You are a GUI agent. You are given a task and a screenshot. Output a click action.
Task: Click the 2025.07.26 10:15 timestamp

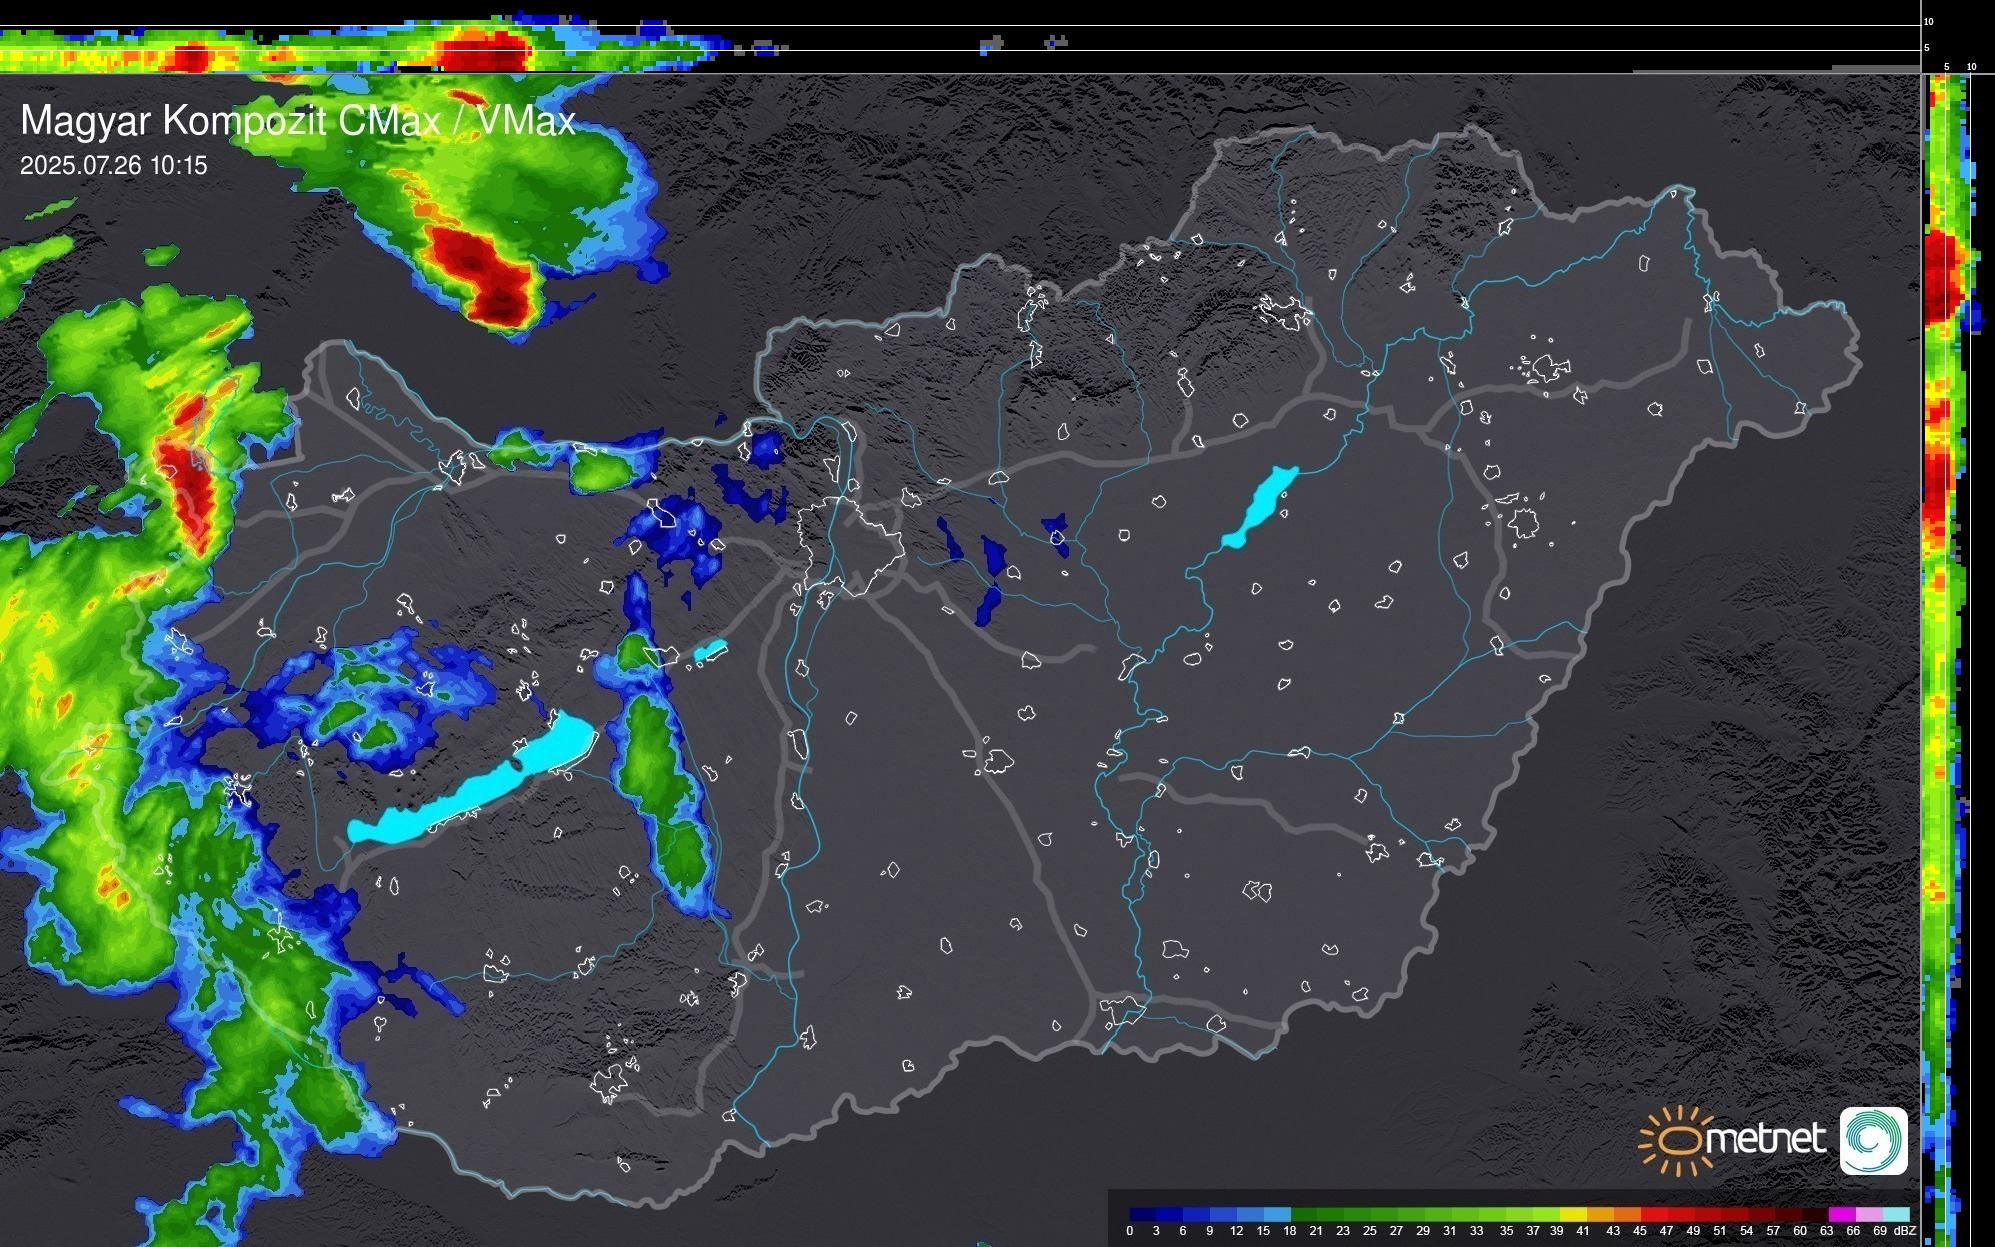pyautogui.click(x=113, y=165)
